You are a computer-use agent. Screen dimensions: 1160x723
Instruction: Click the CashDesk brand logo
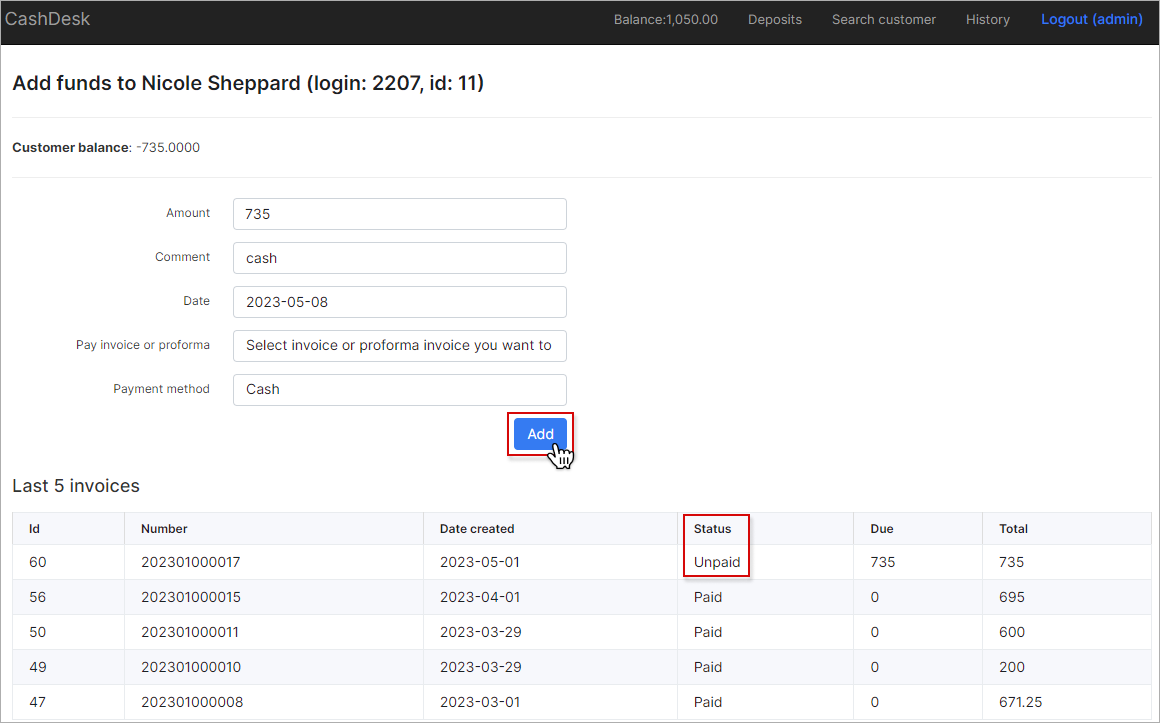coord(47,19)
